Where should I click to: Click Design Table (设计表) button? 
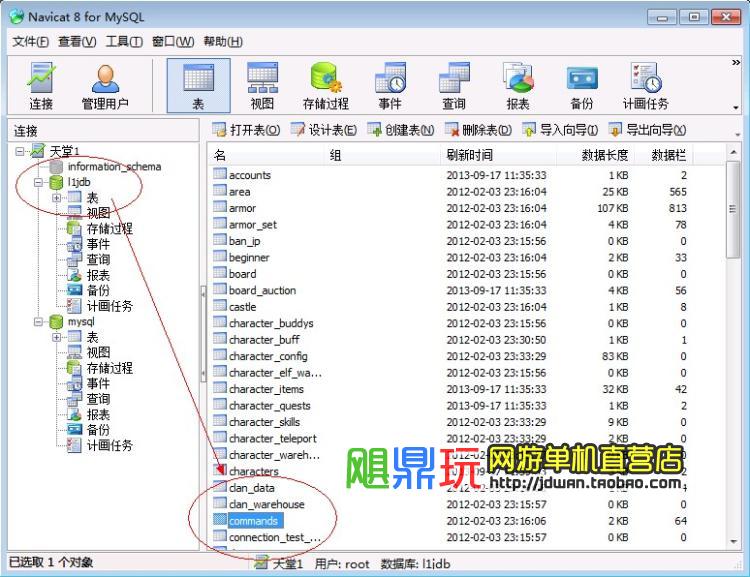(324, 130)
